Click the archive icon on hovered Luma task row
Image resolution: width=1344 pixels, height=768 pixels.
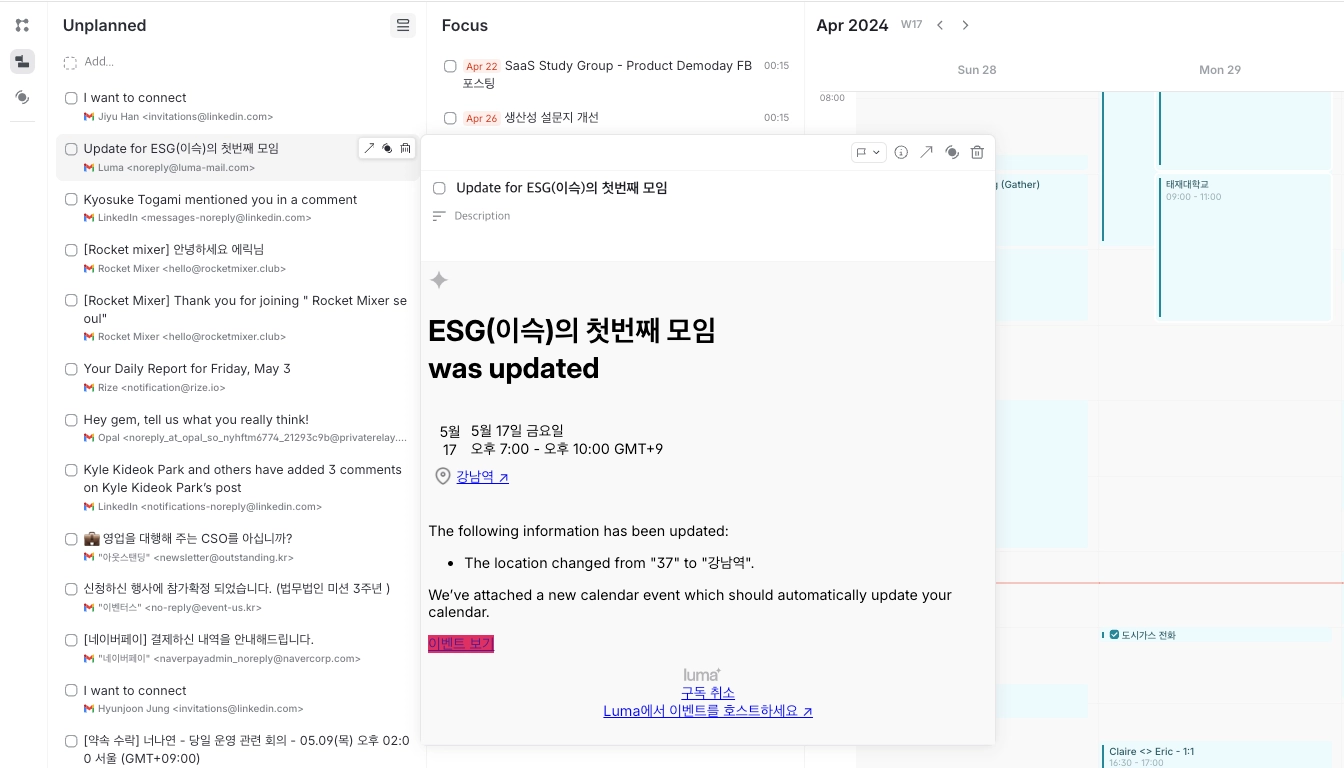(405, 148)
